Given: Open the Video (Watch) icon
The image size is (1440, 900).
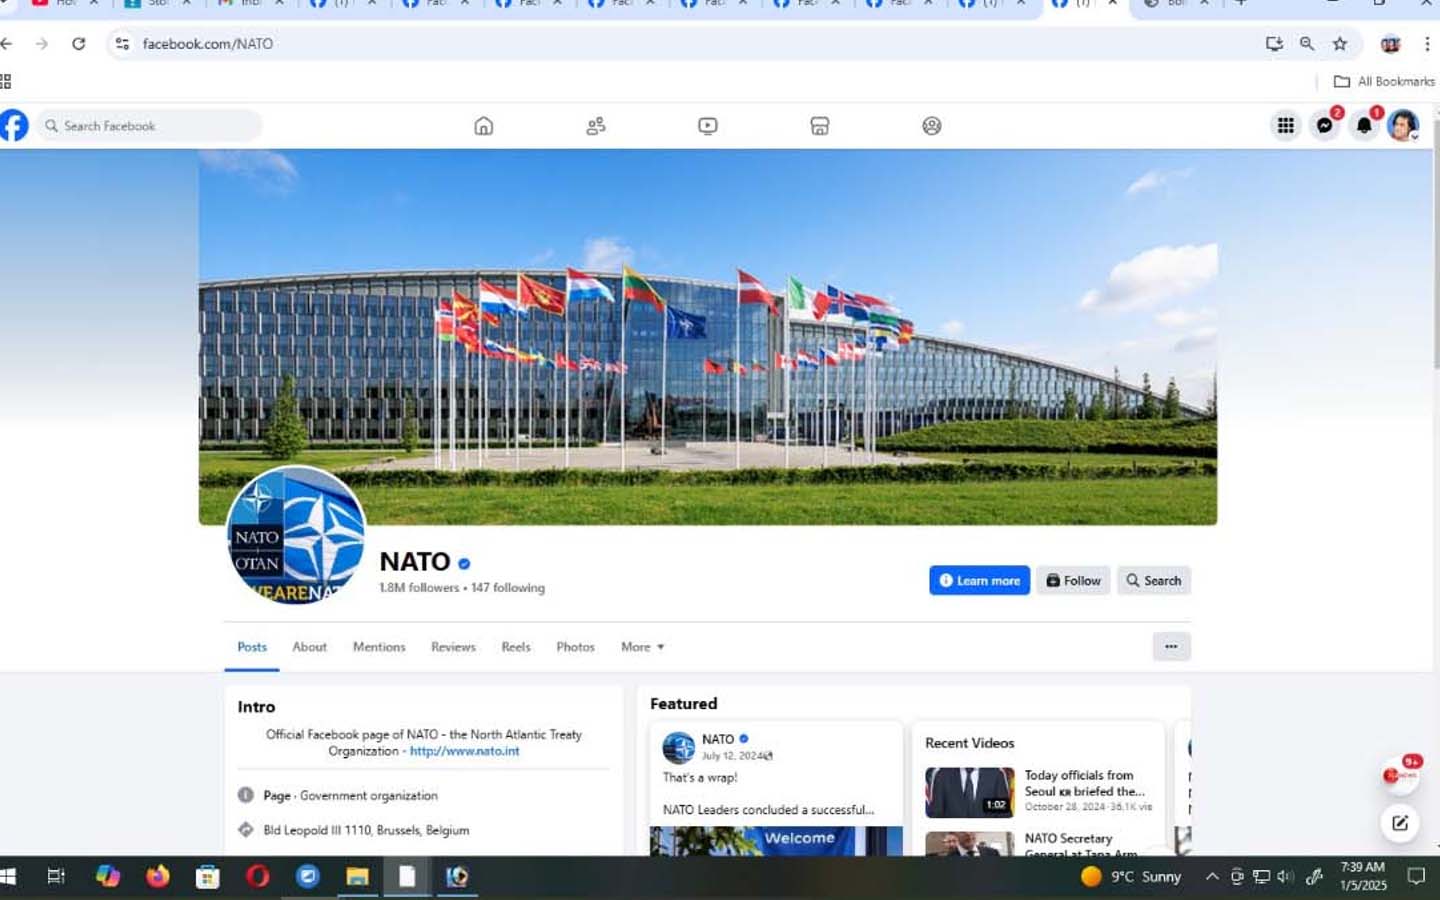Looking at the screenshot, I should [708, 126].
